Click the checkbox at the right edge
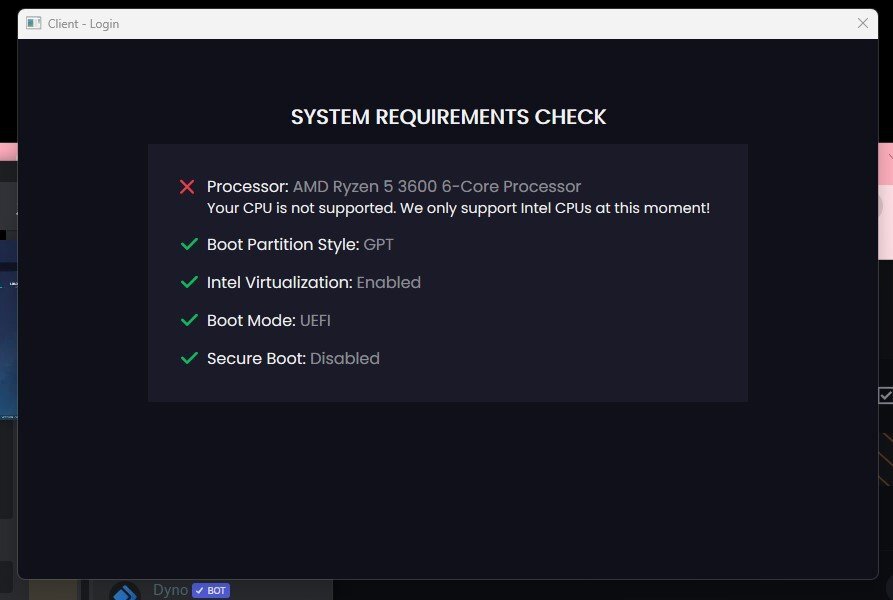This screenshot has height=600, width=893. 885,395
